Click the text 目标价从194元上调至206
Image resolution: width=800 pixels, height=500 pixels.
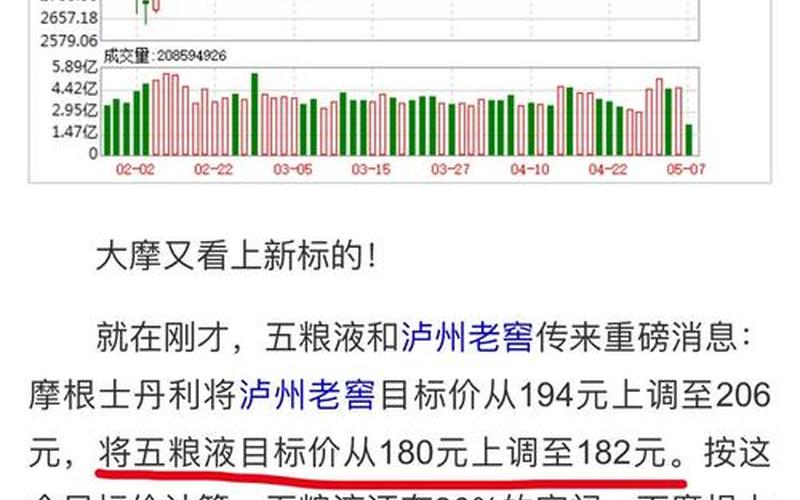coord(575,395)
